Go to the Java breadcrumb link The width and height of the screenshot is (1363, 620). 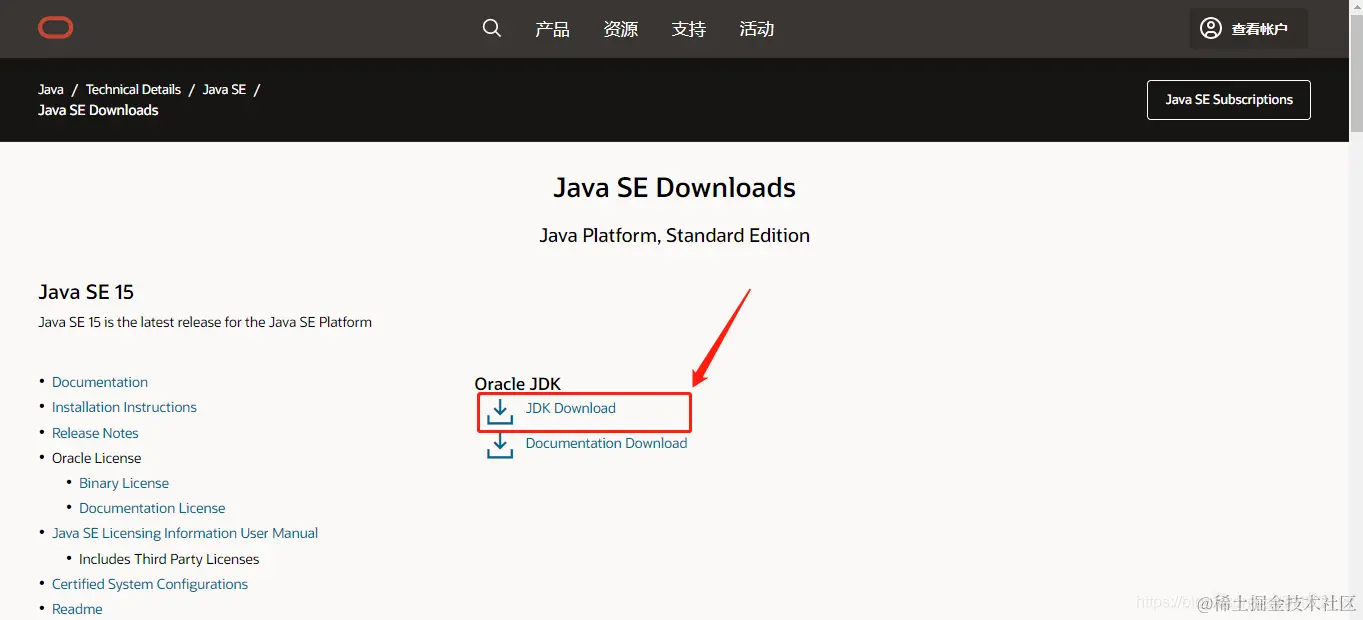51,89
